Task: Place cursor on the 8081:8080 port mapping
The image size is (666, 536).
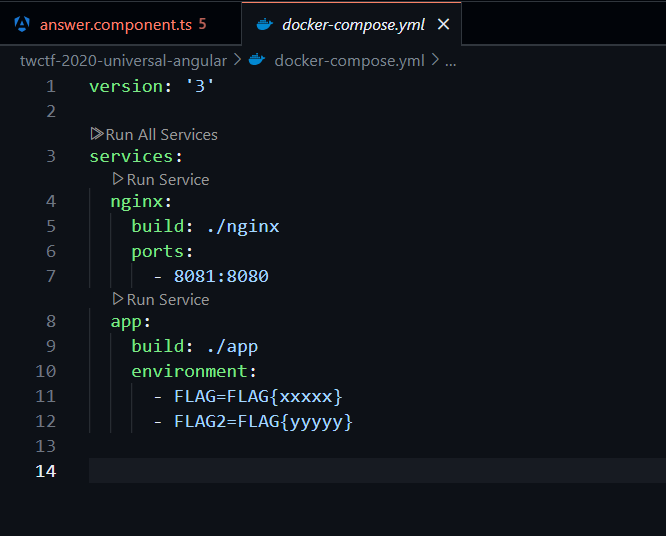Action: (x=221, y=276)
